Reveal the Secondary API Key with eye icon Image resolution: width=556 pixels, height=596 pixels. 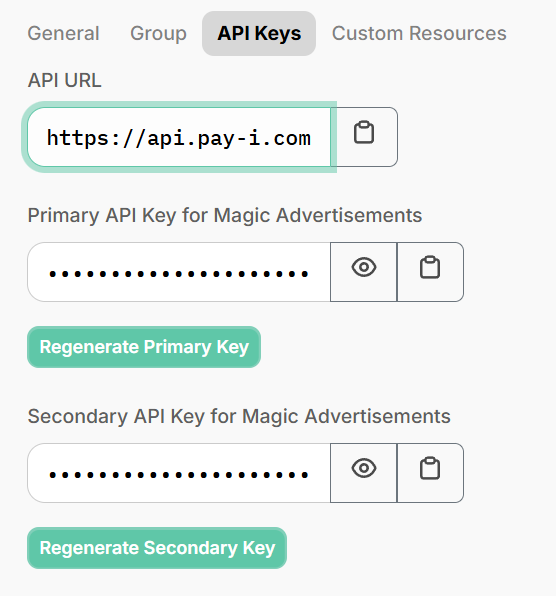point(364,473)
